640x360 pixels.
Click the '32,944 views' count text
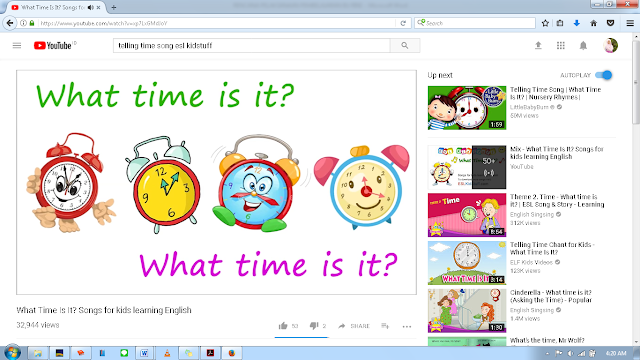(38, 325)
